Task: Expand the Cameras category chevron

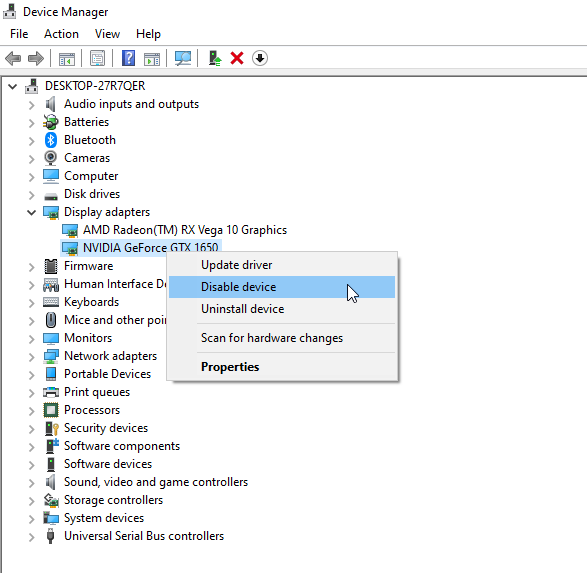Action: coord(31,159)
